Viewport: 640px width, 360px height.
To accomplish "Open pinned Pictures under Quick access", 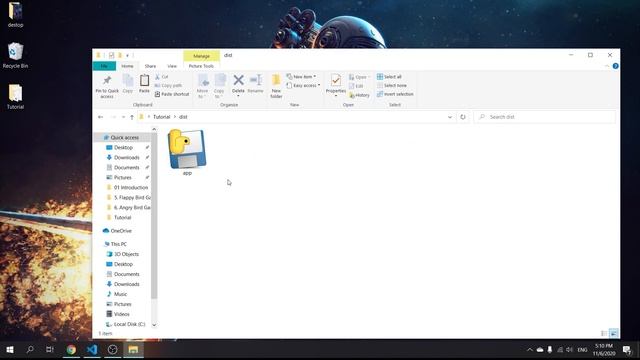I will click(x=122, y=178).
